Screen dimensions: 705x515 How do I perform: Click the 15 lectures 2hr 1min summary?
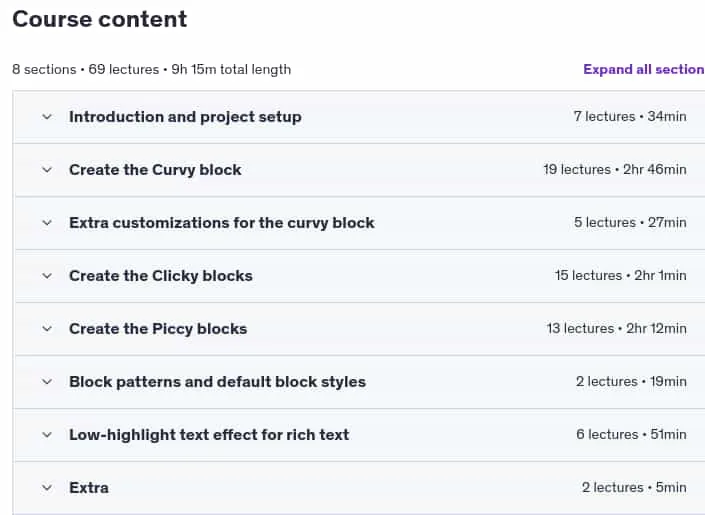click(620, 275)
